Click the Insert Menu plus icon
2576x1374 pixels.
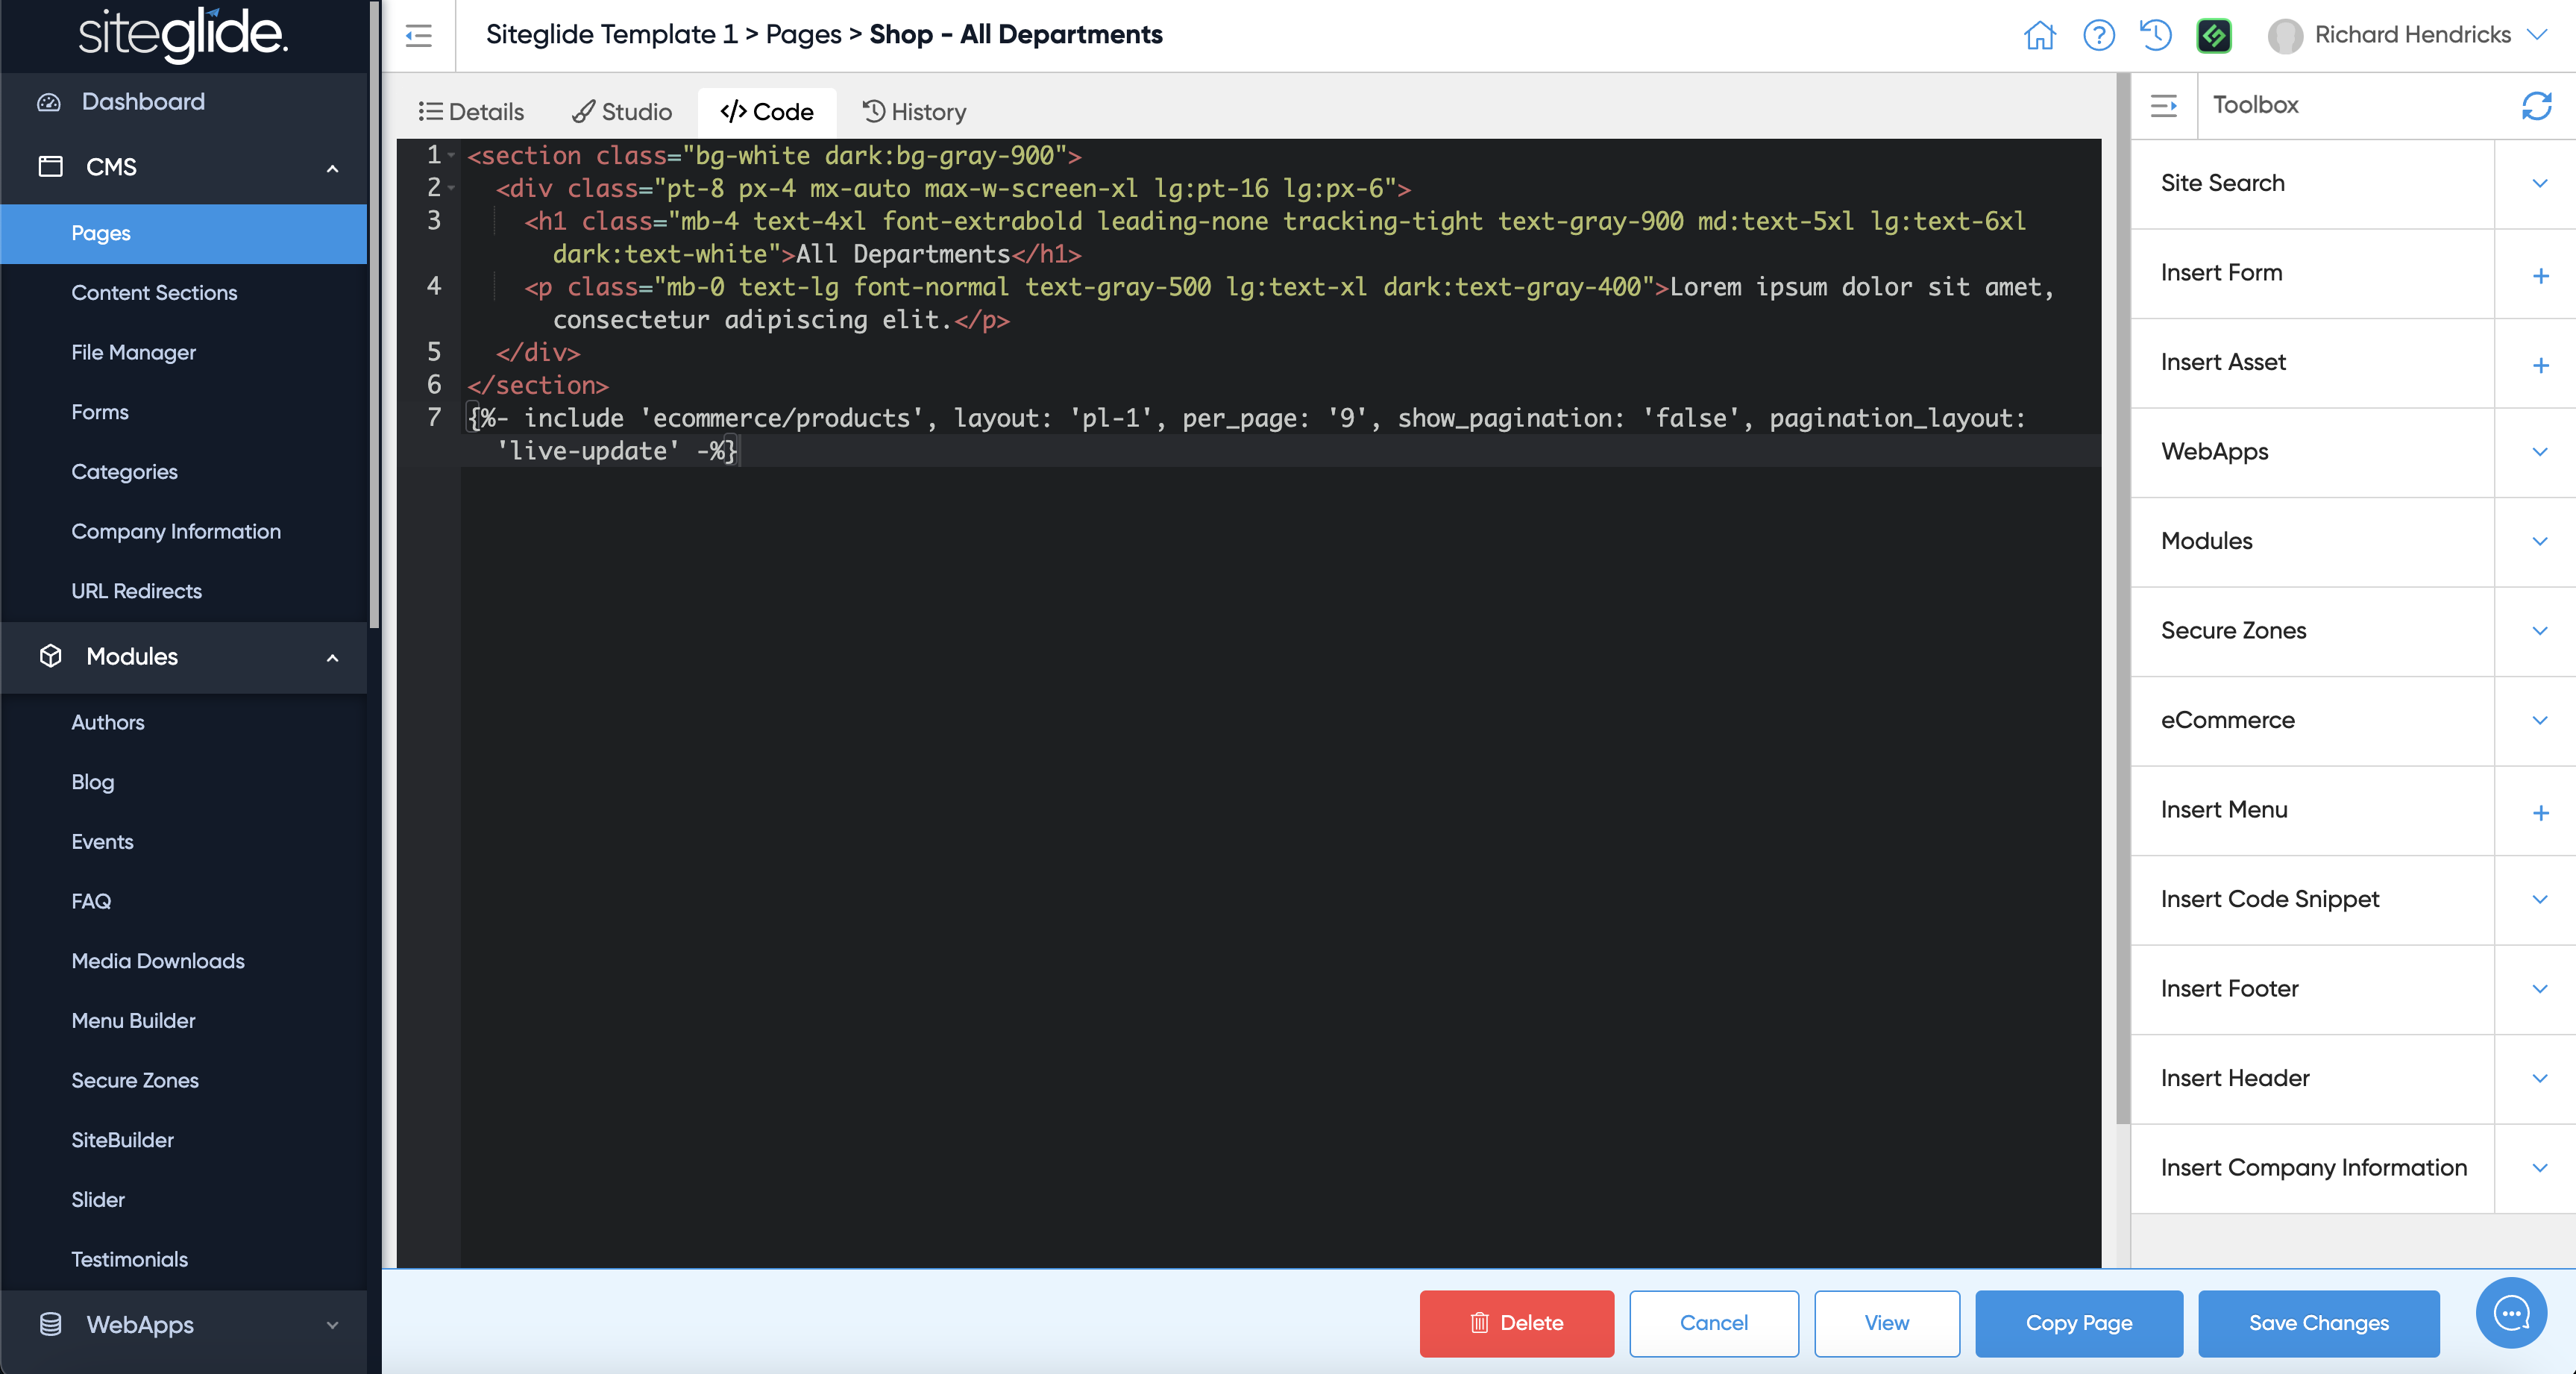2540,813
